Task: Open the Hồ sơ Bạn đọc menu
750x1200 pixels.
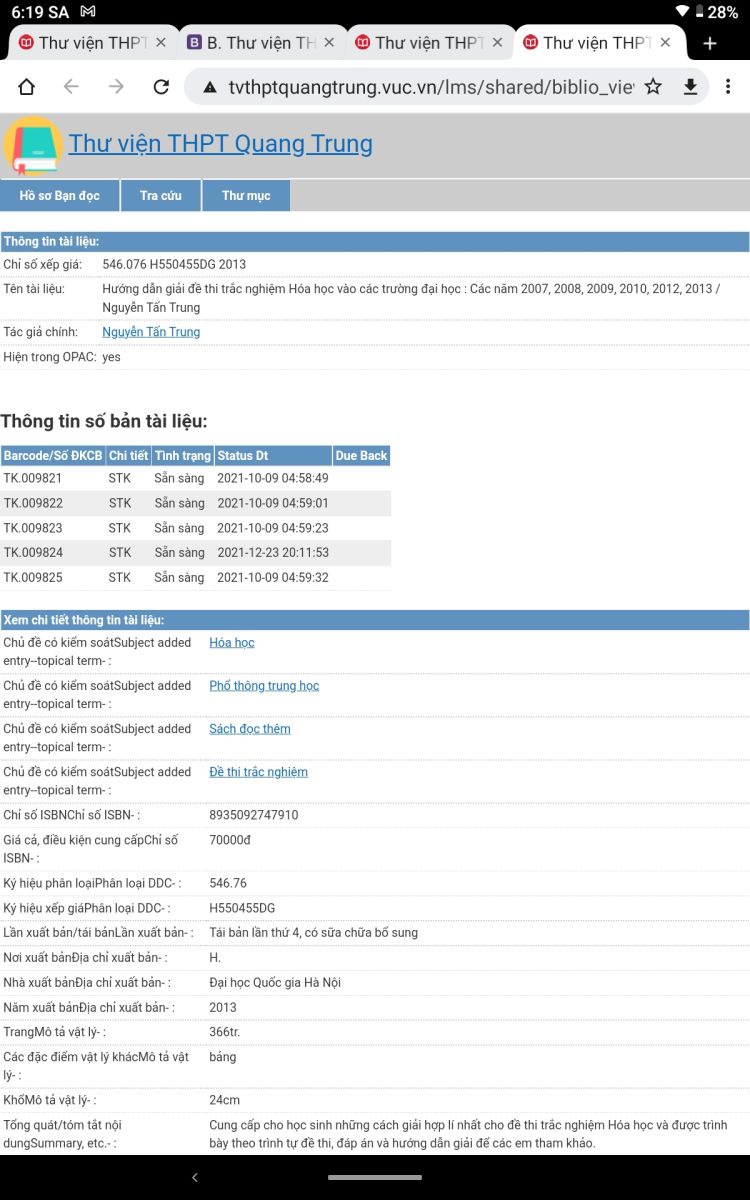Action: (60, 196)
